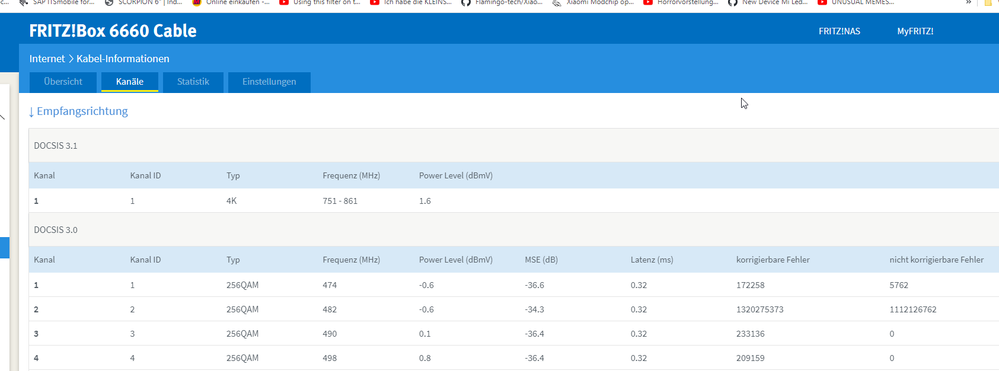Click the power level value '0.1'
This screenshot has width=999, height=371.
424,333
